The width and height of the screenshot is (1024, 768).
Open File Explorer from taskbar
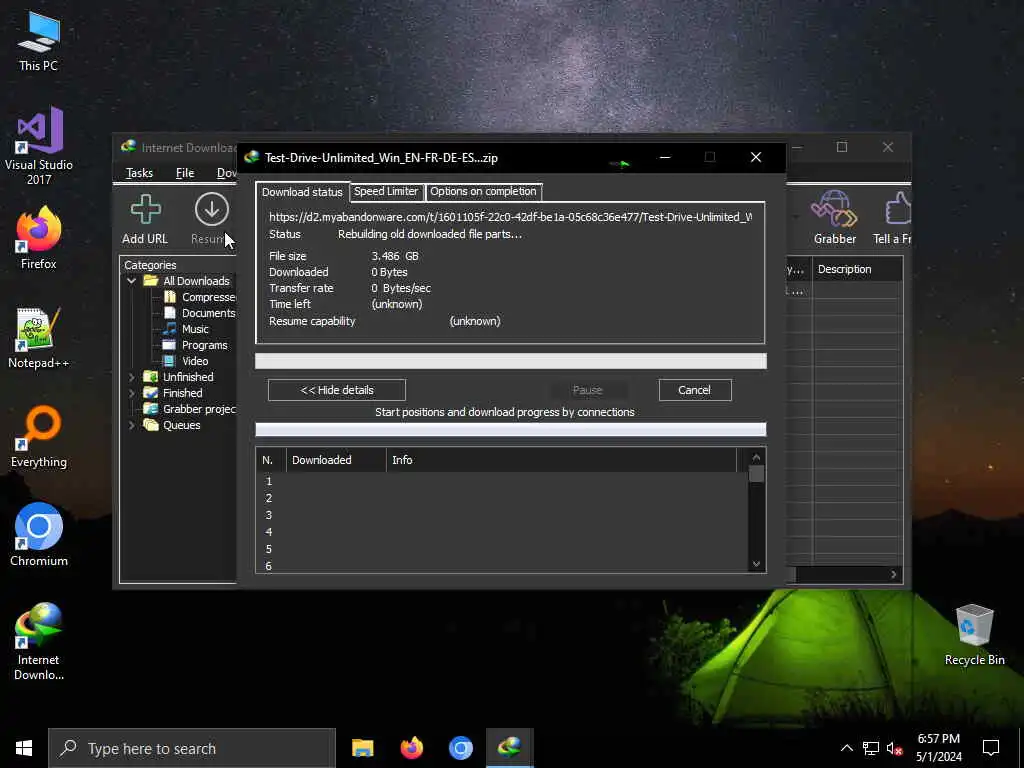(362, 748)
